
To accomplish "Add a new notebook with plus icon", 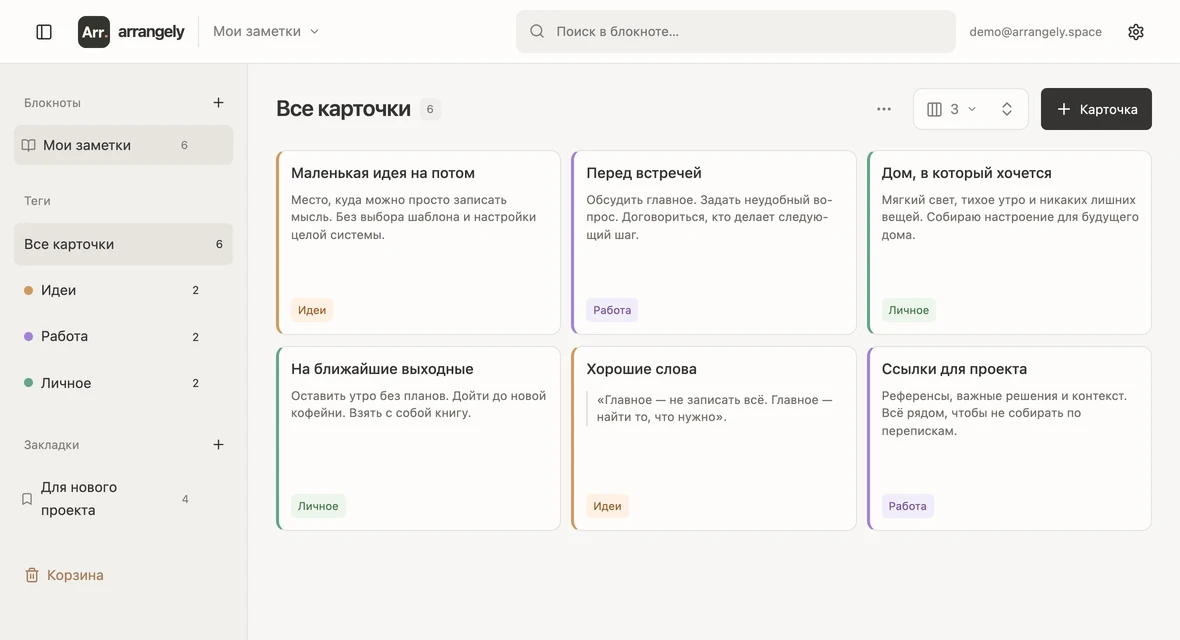I will click(x=218, y=102).
